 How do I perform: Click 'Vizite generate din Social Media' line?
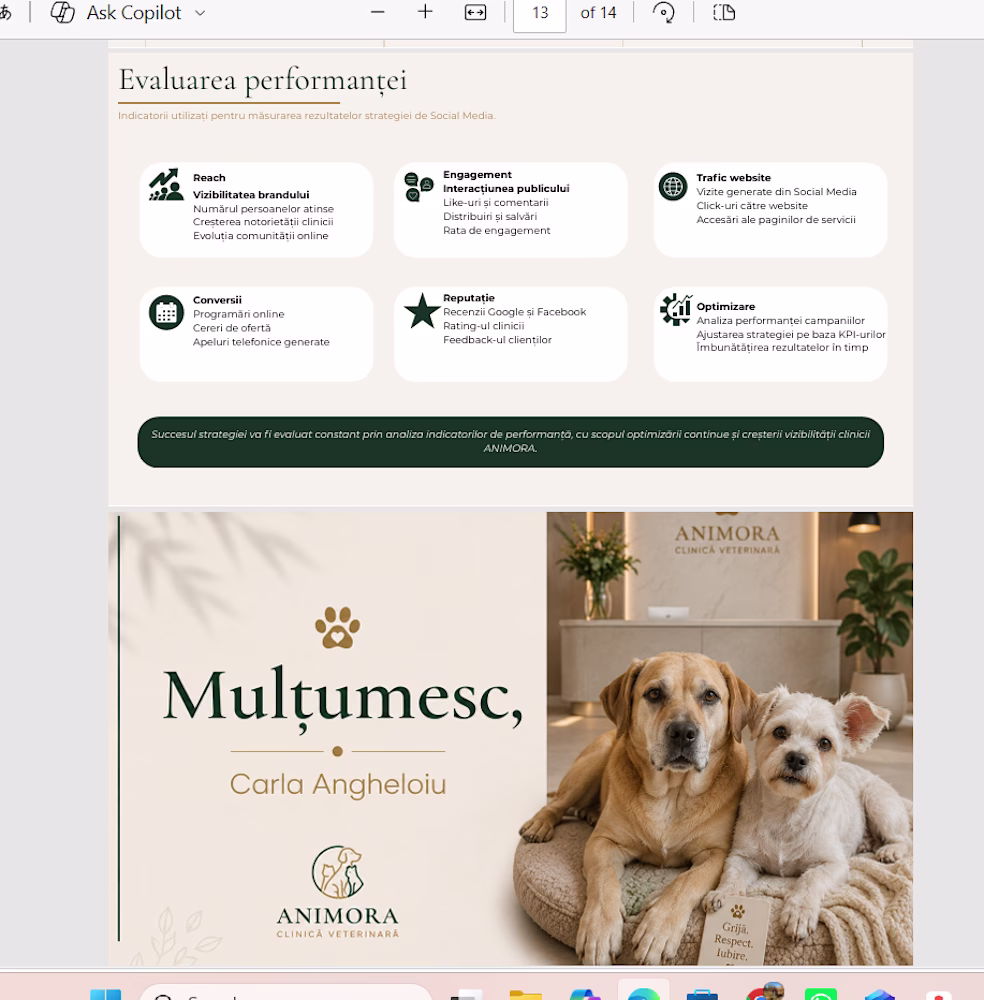pyautogui.click(x=776, y=192)
